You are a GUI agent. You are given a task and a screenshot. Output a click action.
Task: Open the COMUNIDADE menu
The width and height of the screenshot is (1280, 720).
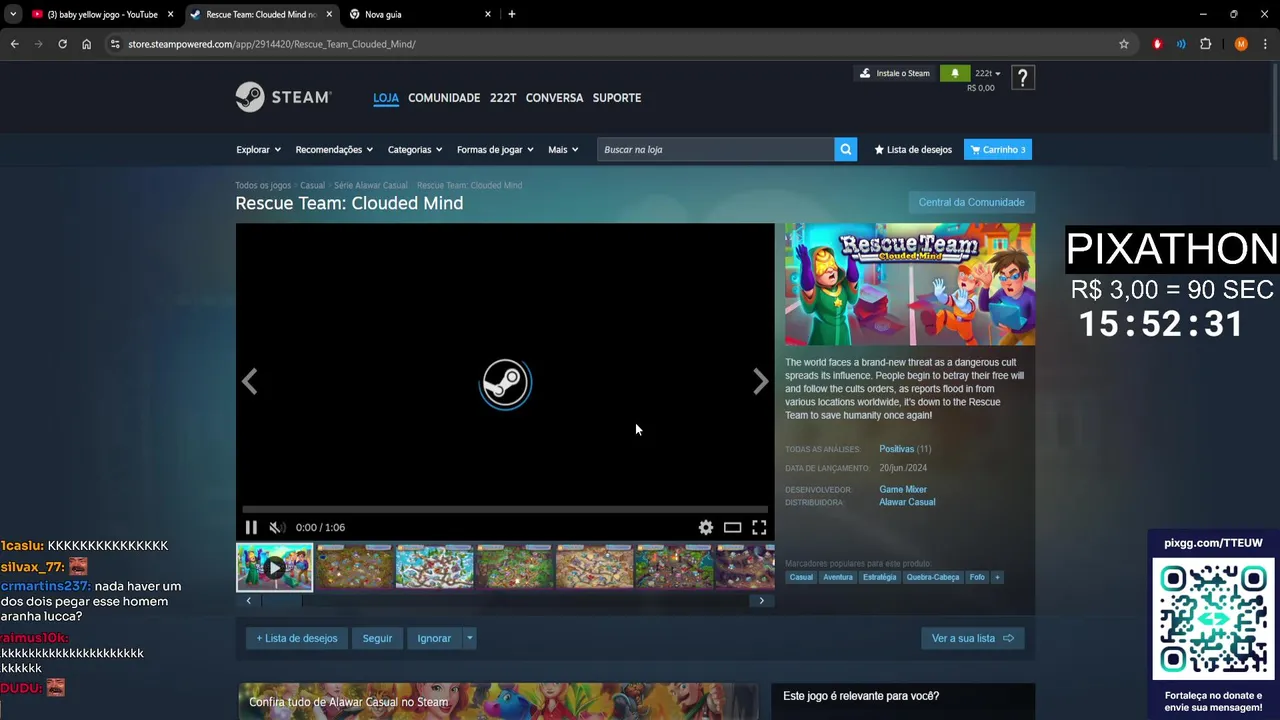444,97
